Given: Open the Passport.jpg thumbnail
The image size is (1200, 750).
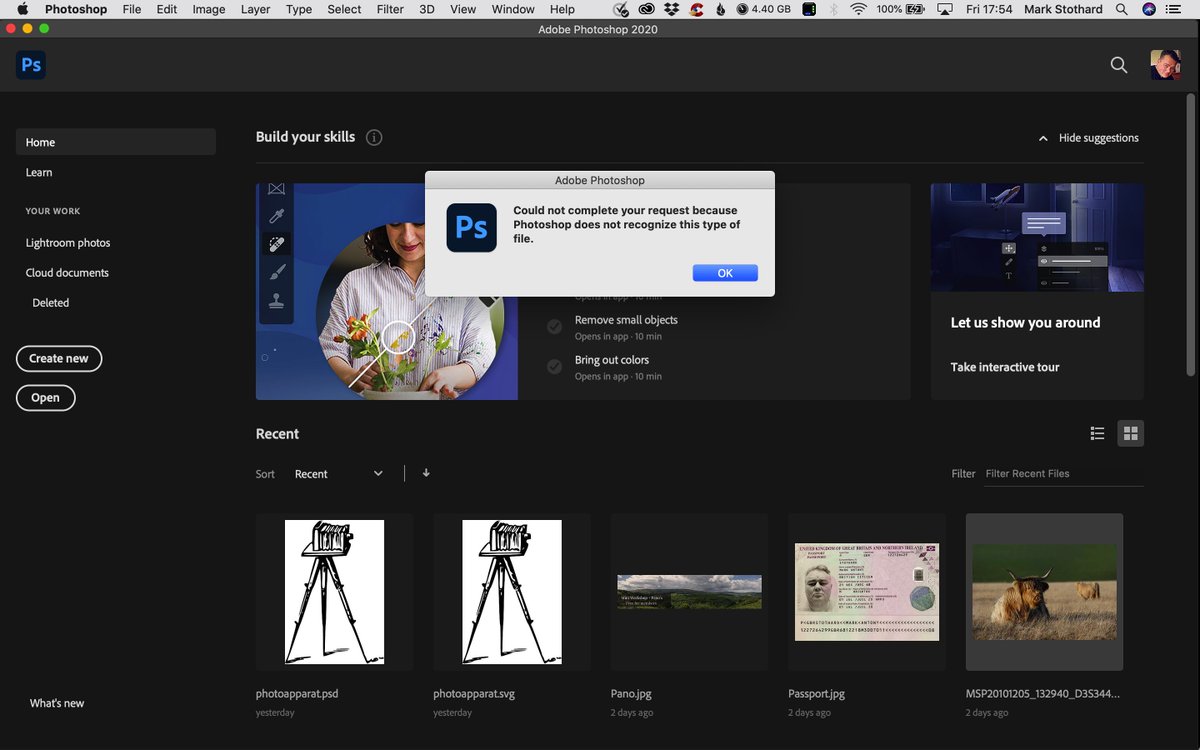Looking at the screenshot, I should click(x=867, y=592).
